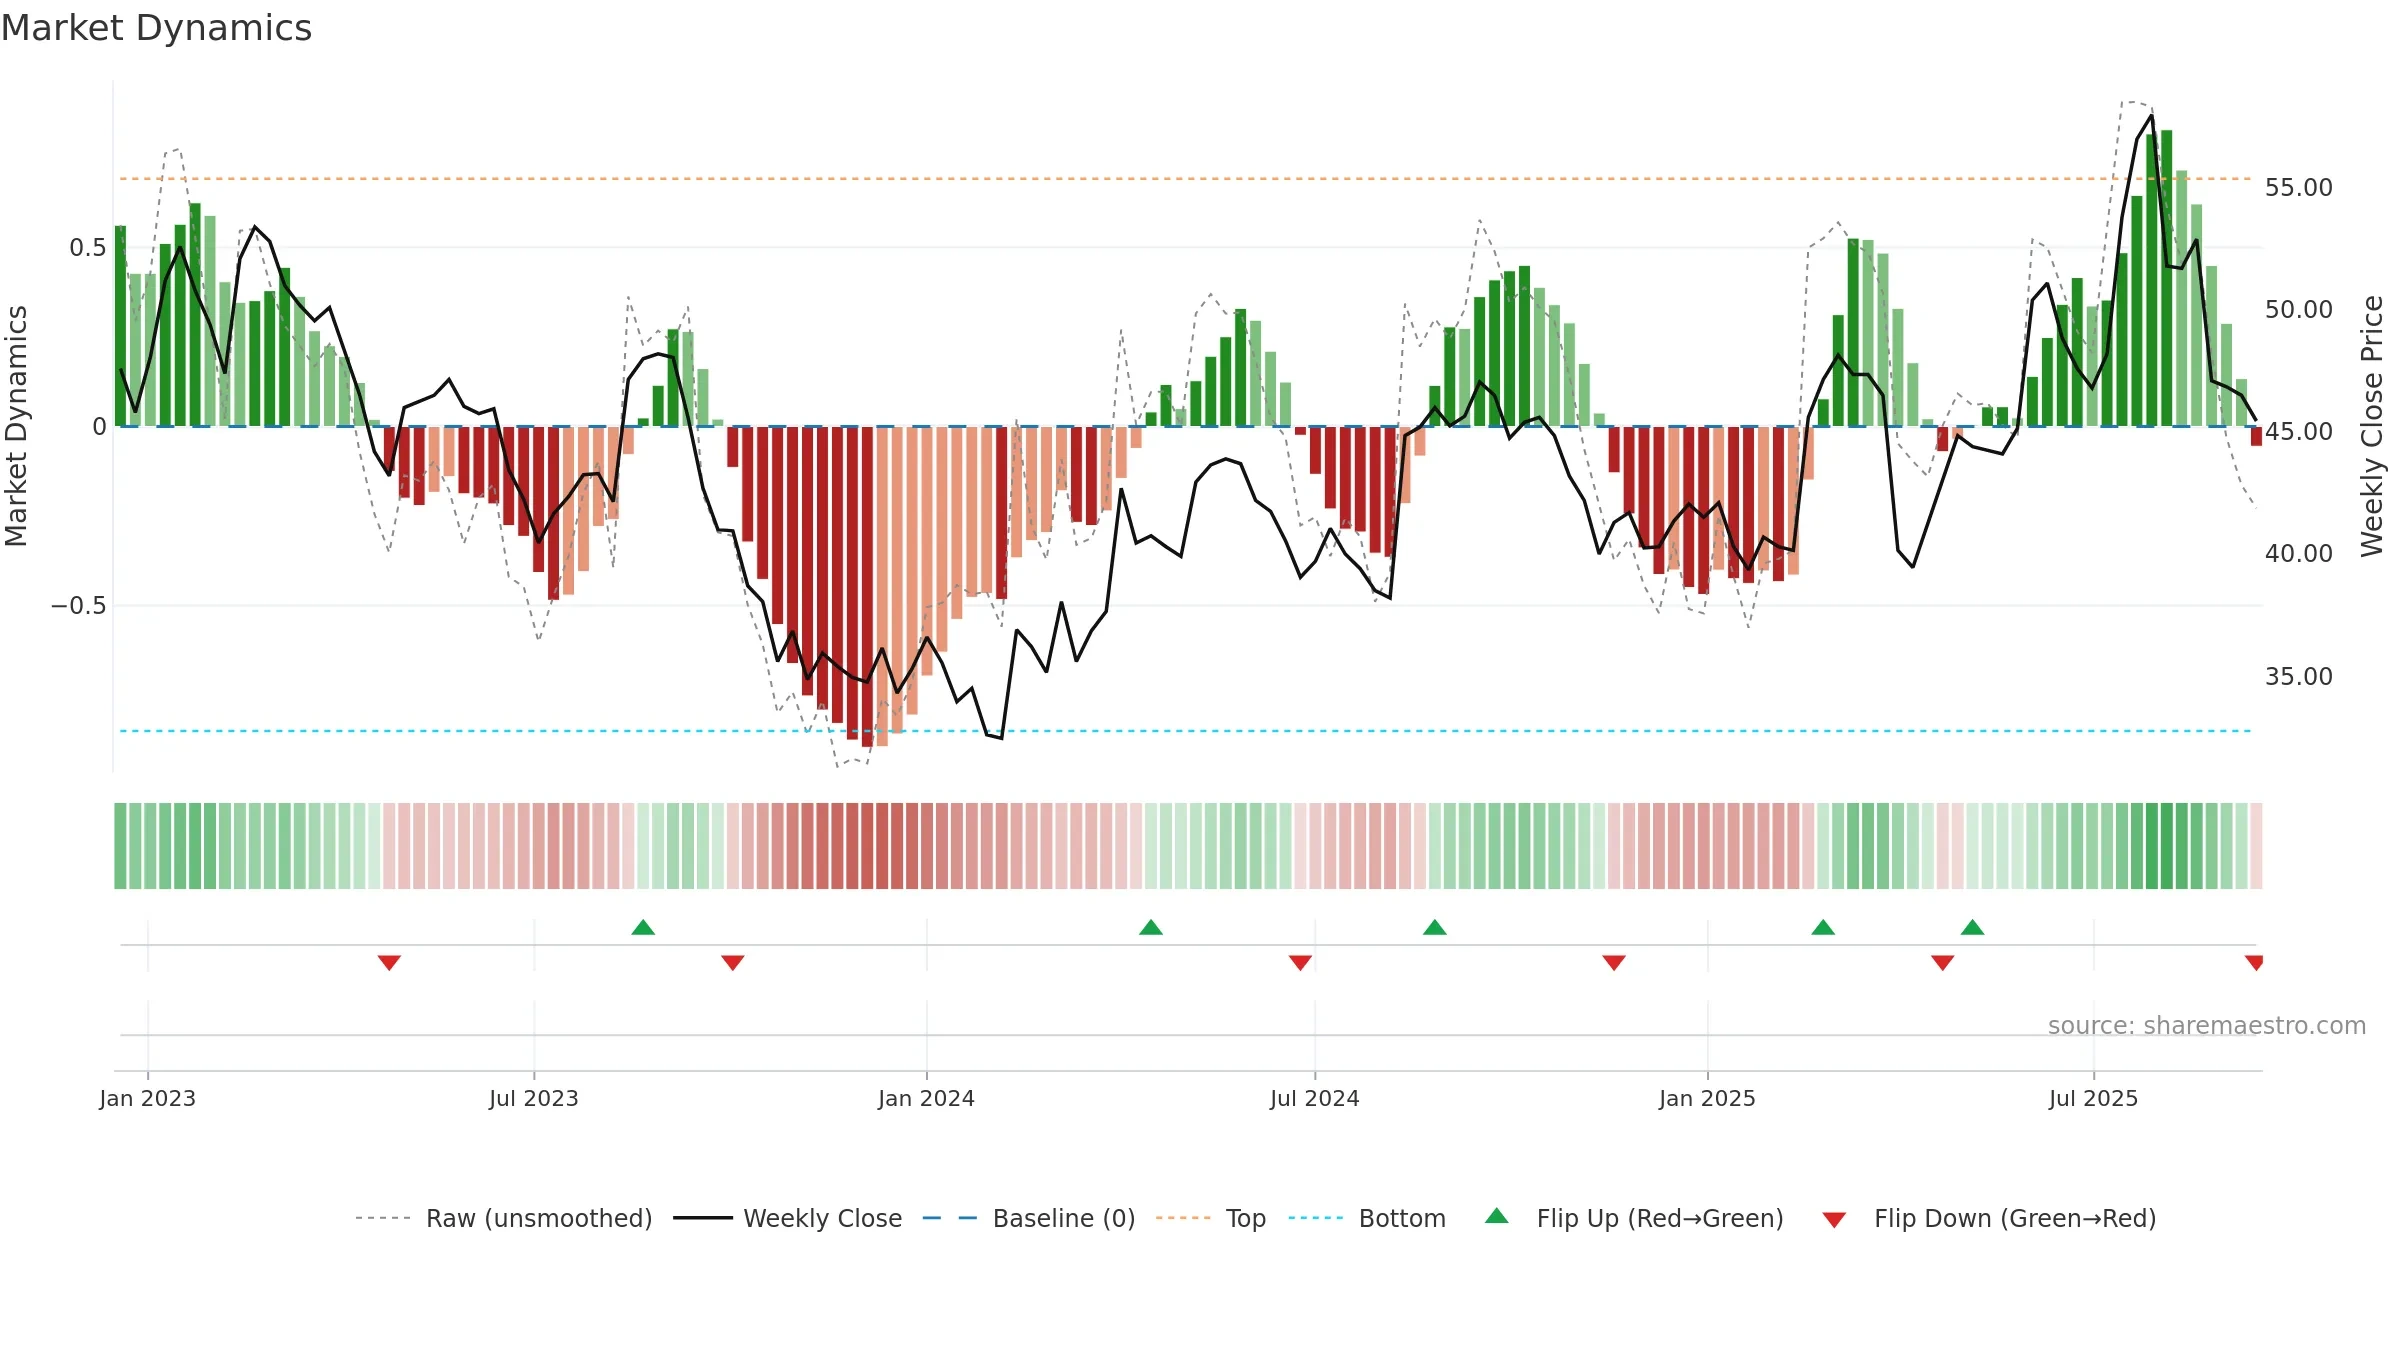Viewport: 2400px width, 1350px height.
Task: Select the flip-down marker just before Jul 2024
Action: point(1300,963)
